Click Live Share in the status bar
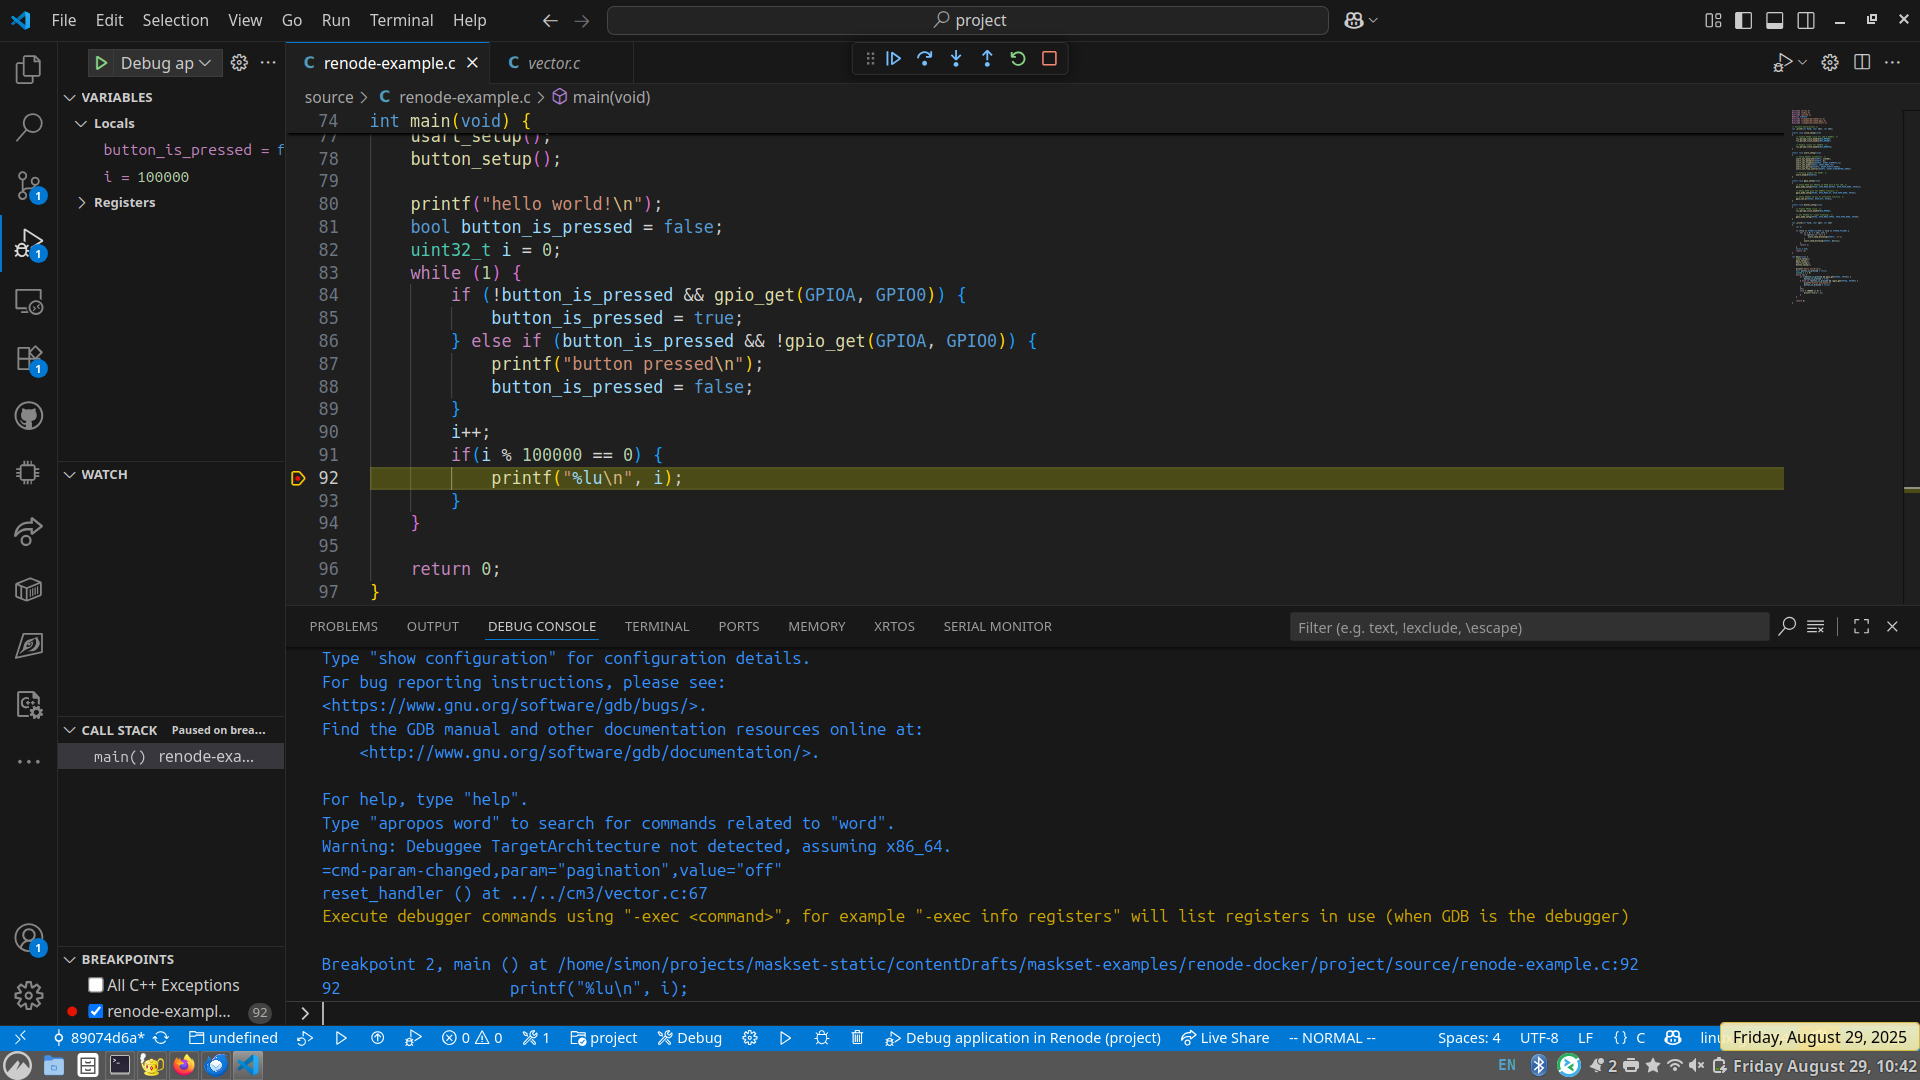The width and height of the screenshot is (1920, 1080). coord(1225,1038)
